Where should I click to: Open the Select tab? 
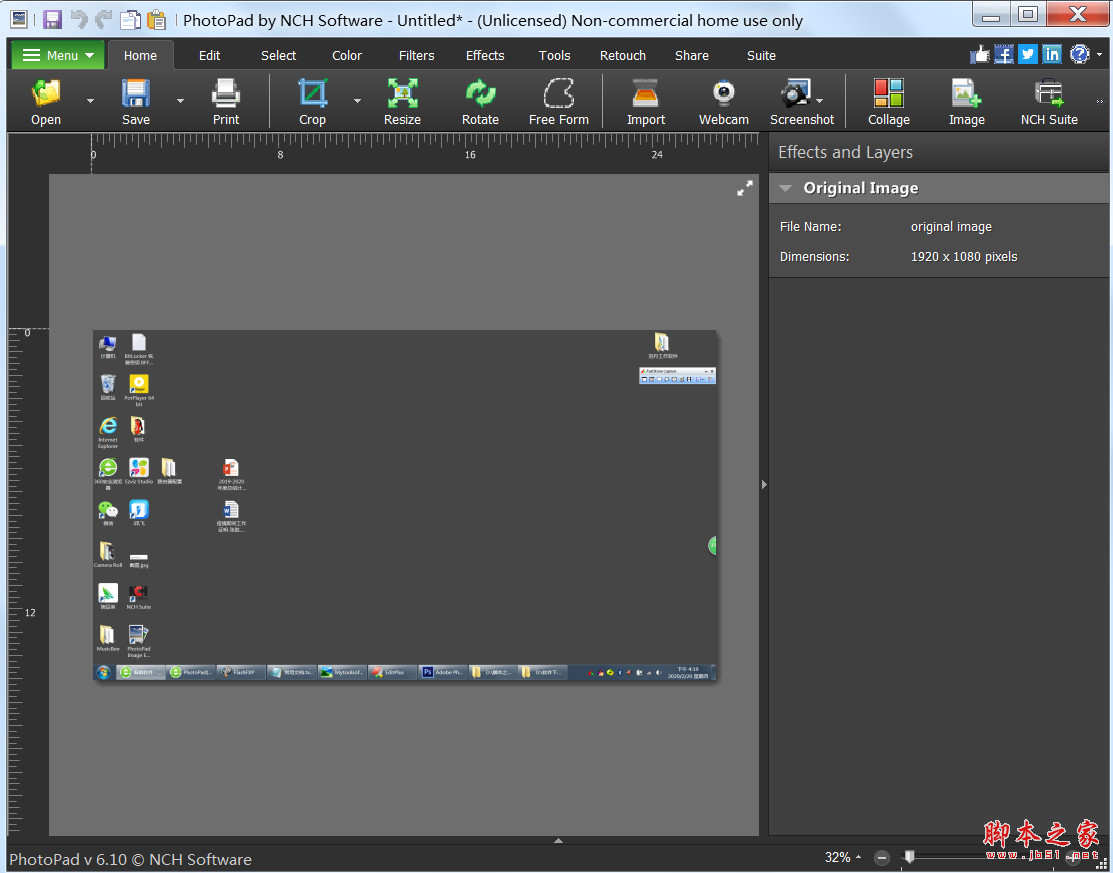pyautogui.click(x=278, y=55)
